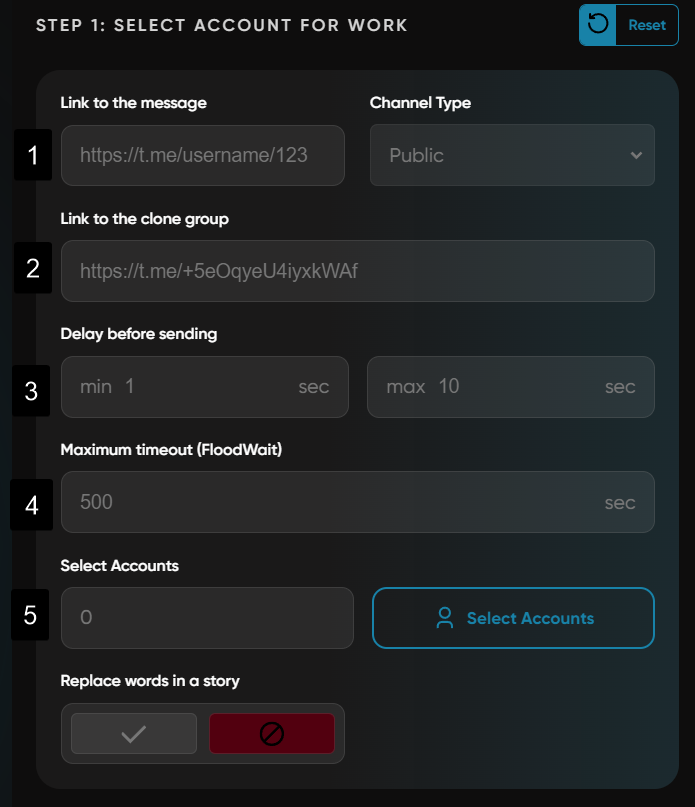Click the Reset circular arrow icon

point(598,25)
